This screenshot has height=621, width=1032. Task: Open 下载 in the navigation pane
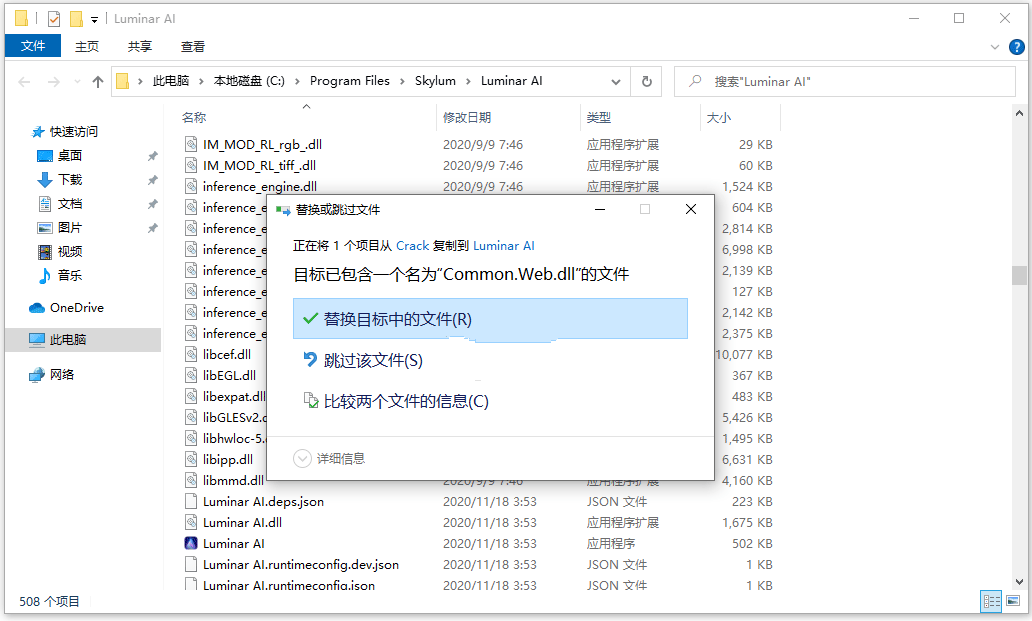click(x=70, y=180)
